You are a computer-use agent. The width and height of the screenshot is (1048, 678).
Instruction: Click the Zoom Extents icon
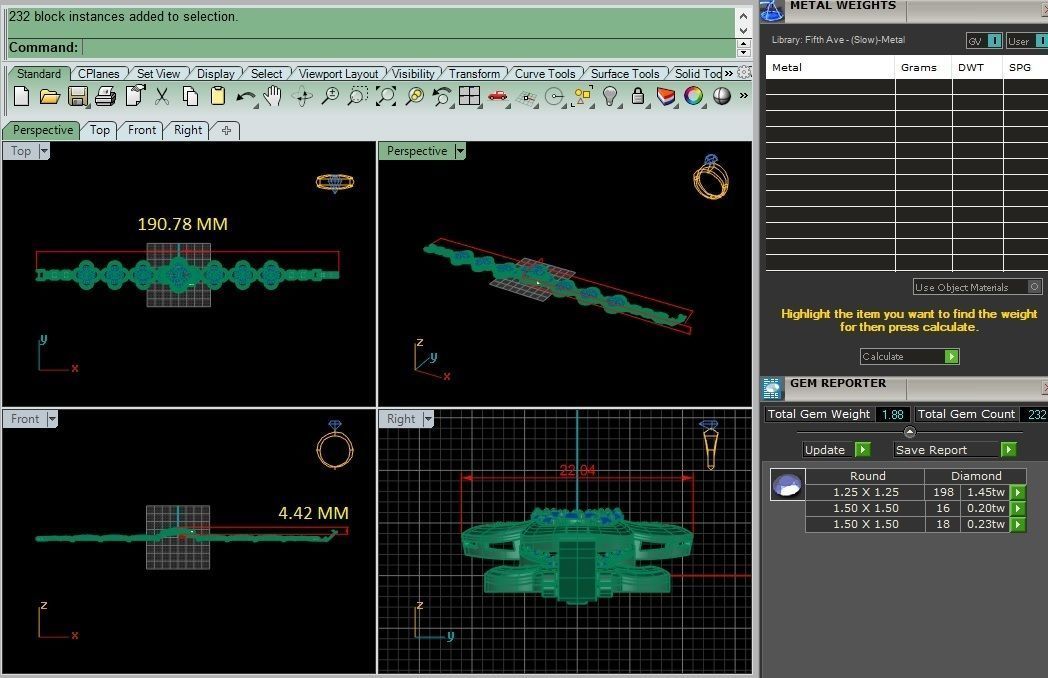(386, 97)
